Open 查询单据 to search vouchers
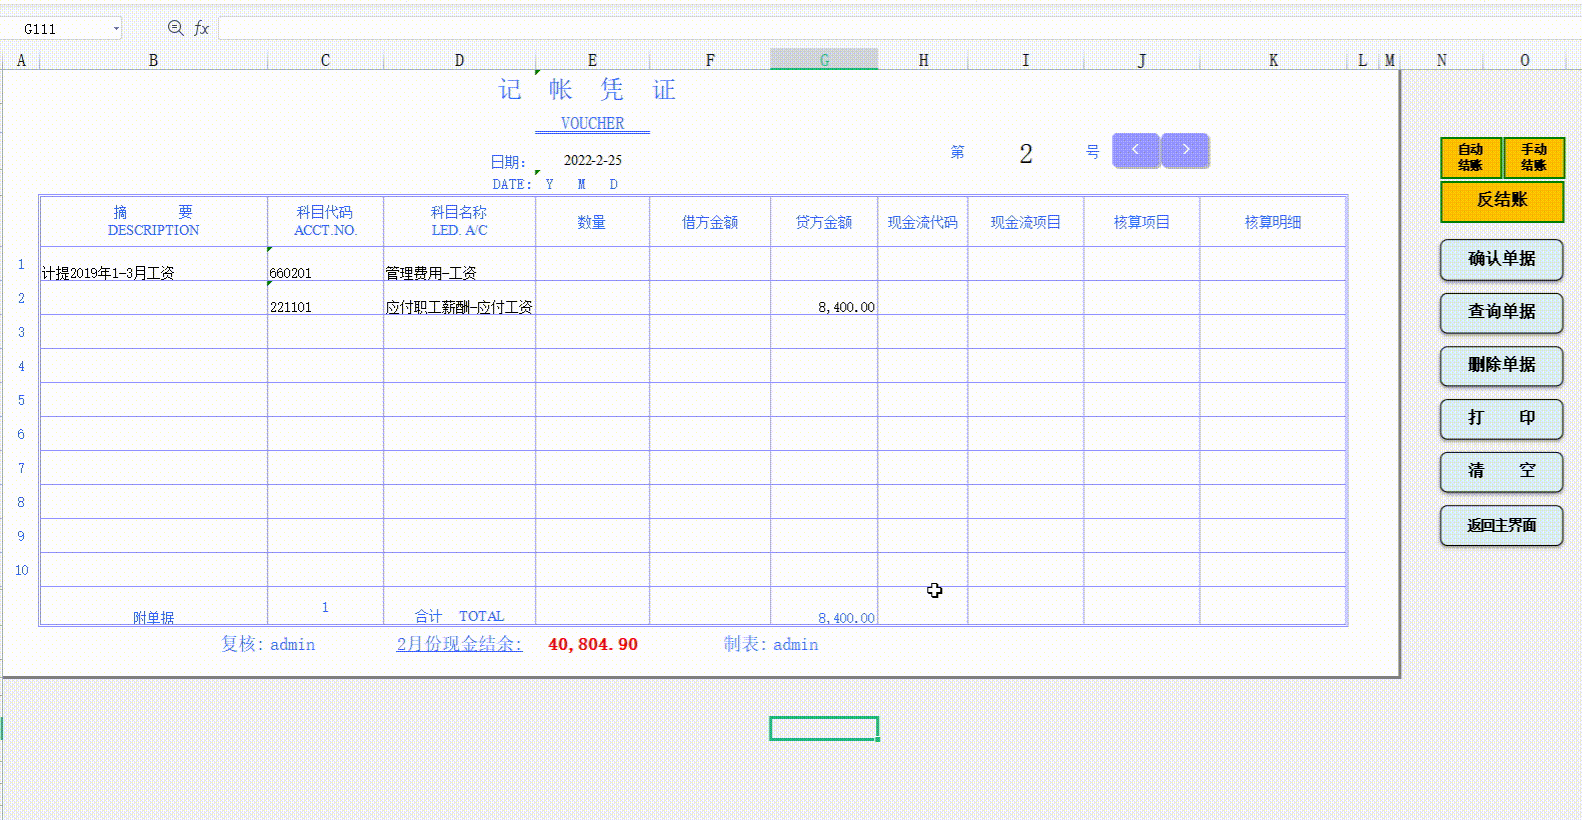This screenshot has height=820, width=1582. [1501, 312]
